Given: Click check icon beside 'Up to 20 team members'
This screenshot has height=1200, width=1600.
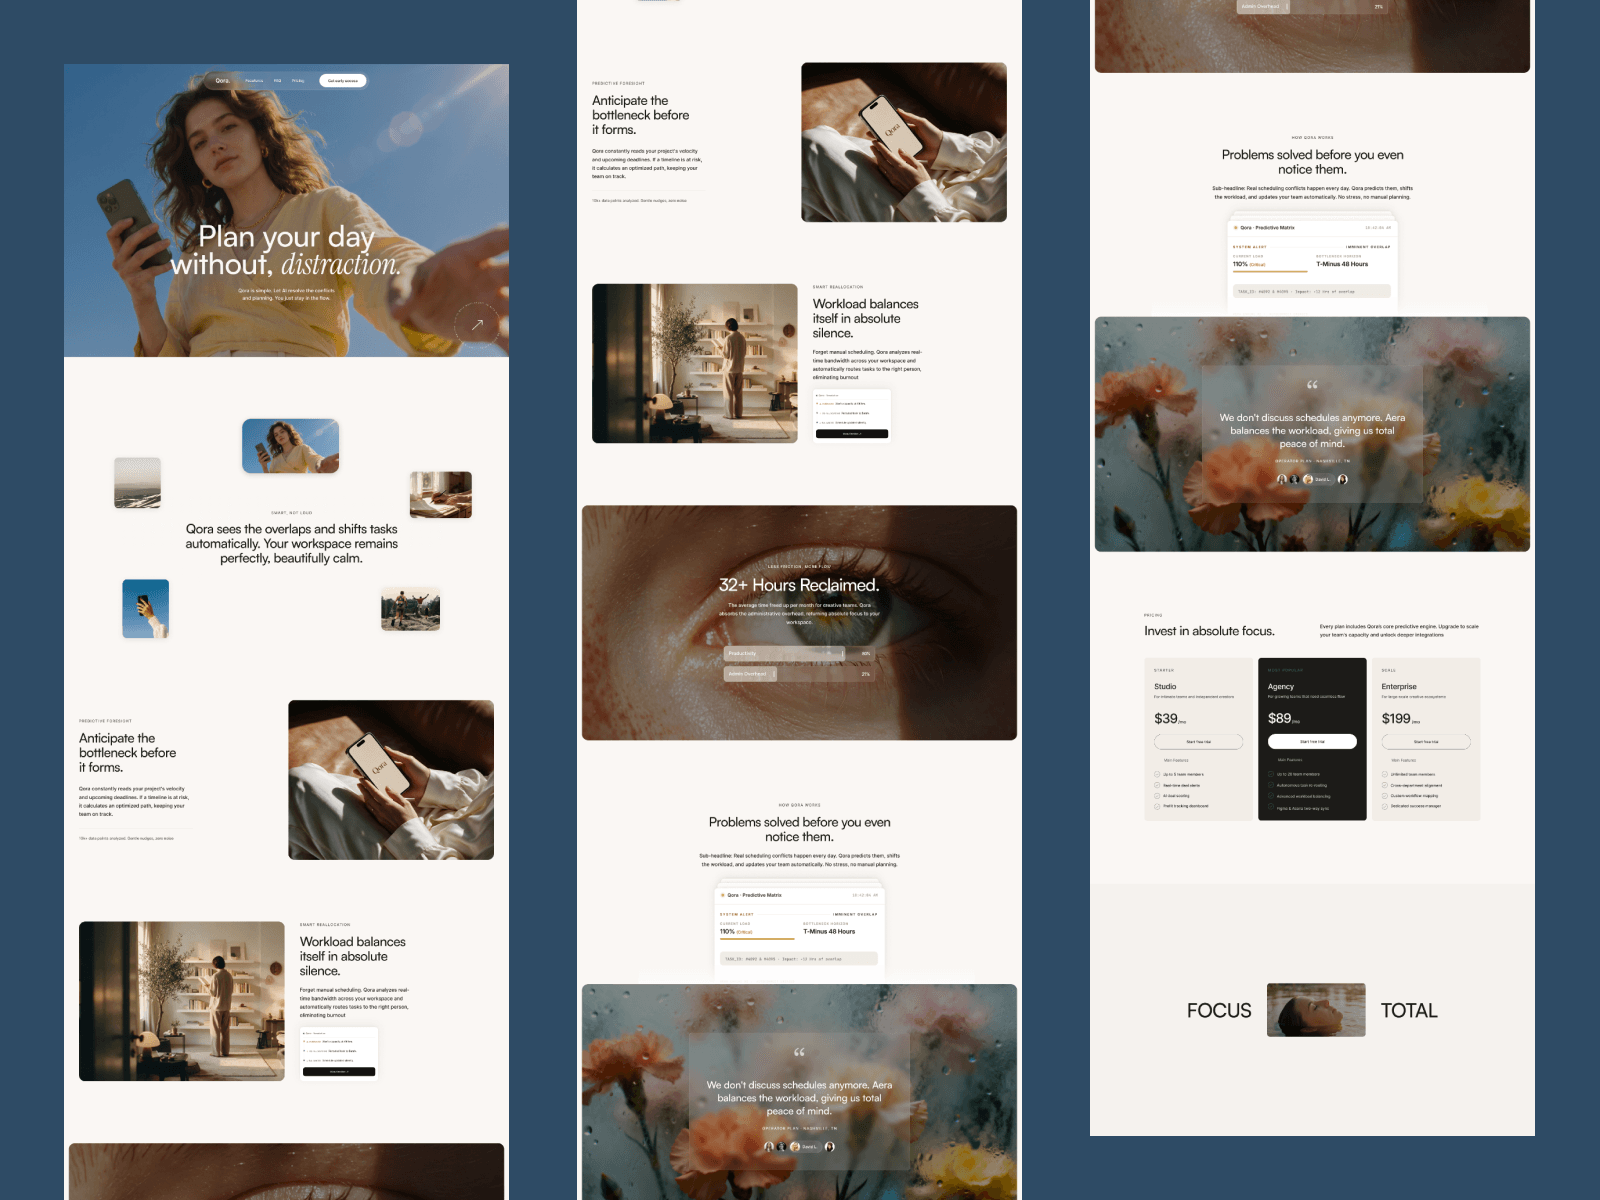Looking at the screenshot, I should [x=1271, y=774].
